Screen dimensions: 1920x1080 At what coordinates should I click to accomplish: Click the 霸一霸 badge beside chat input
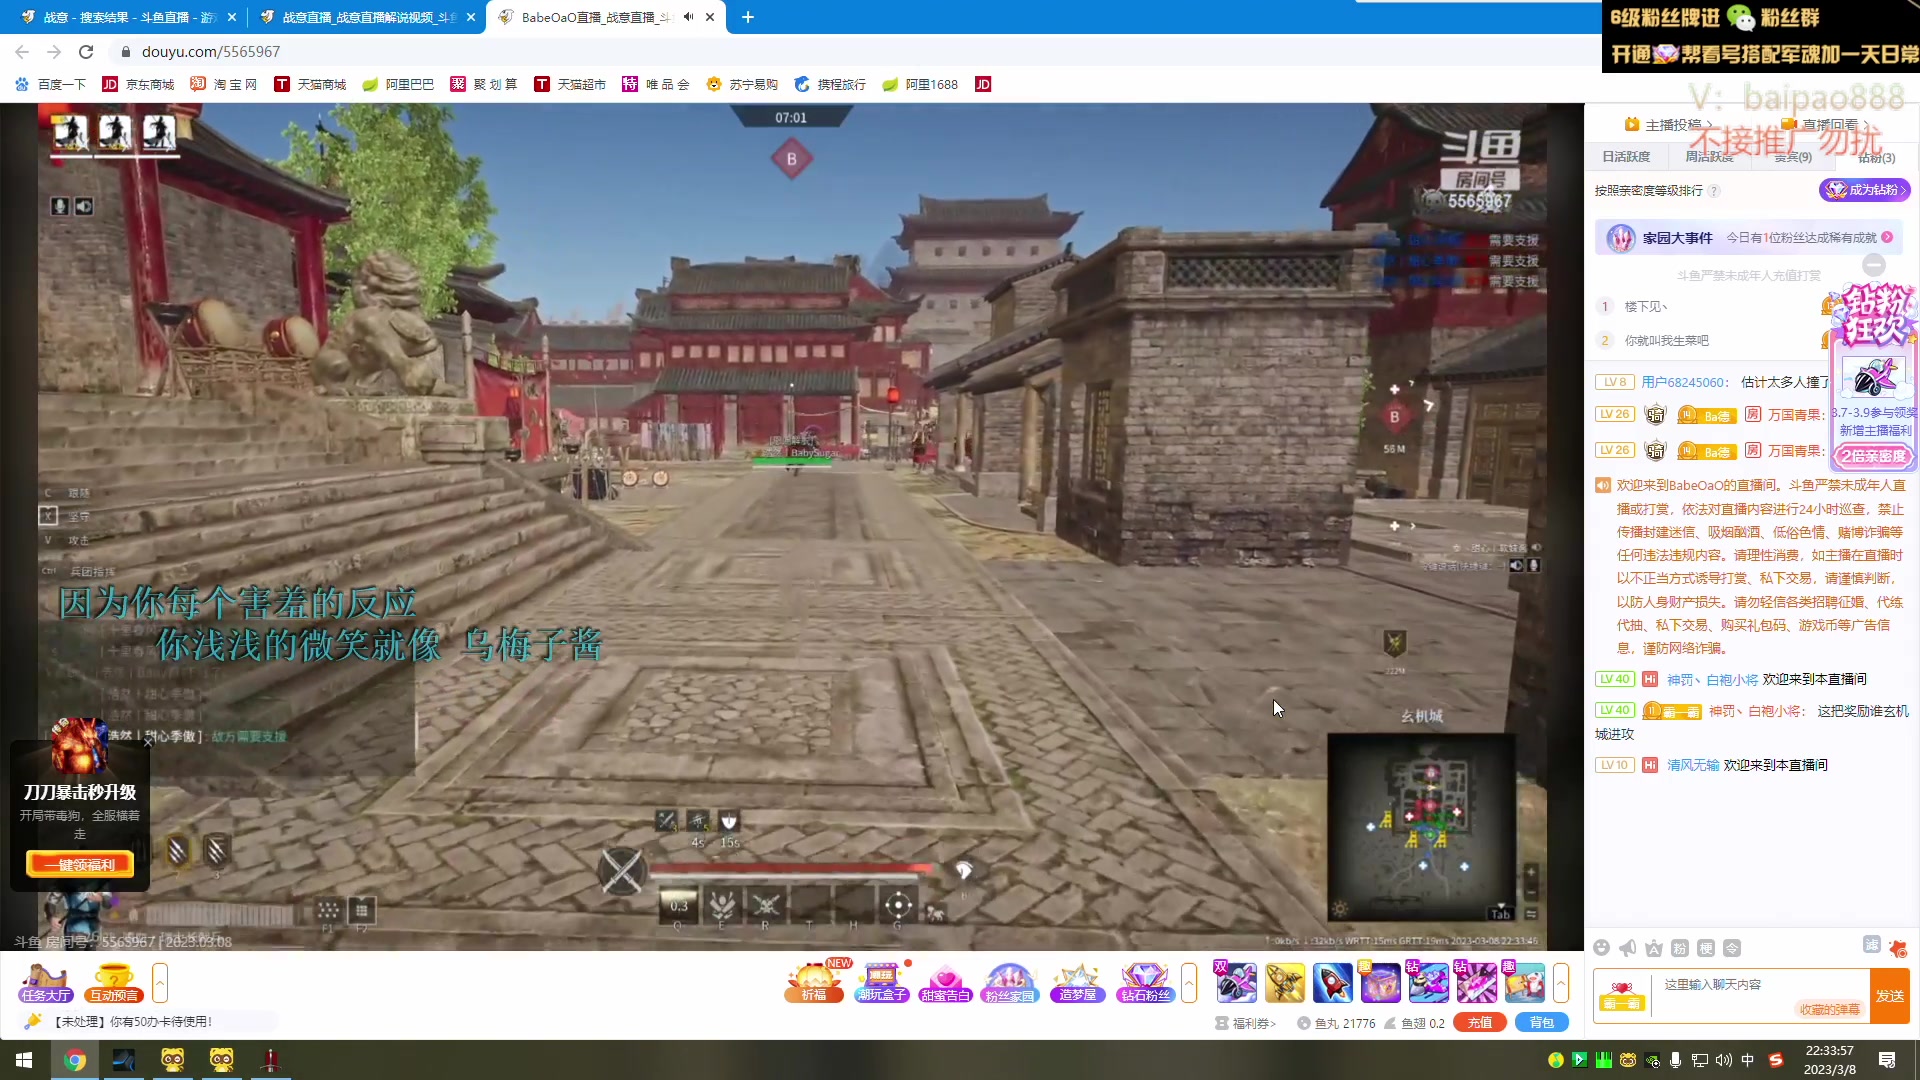click(1621, 995)
